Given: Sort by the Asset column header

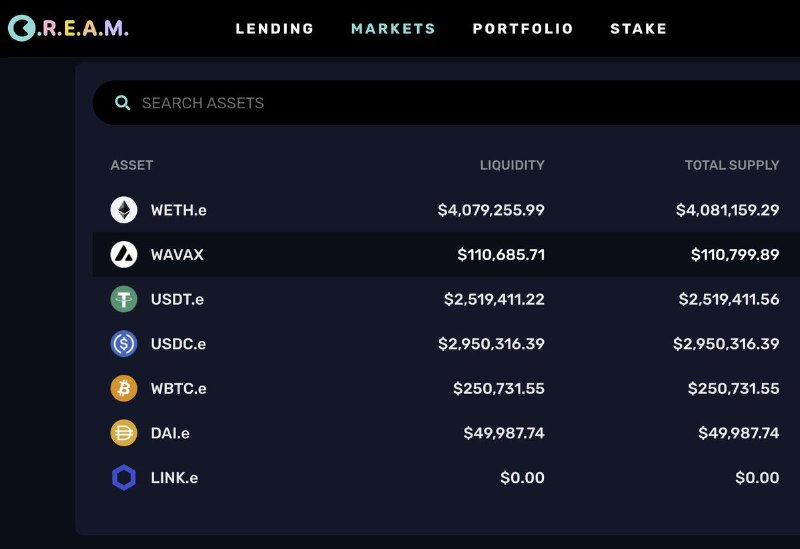Looking at the screenshot, I should 132,165.
